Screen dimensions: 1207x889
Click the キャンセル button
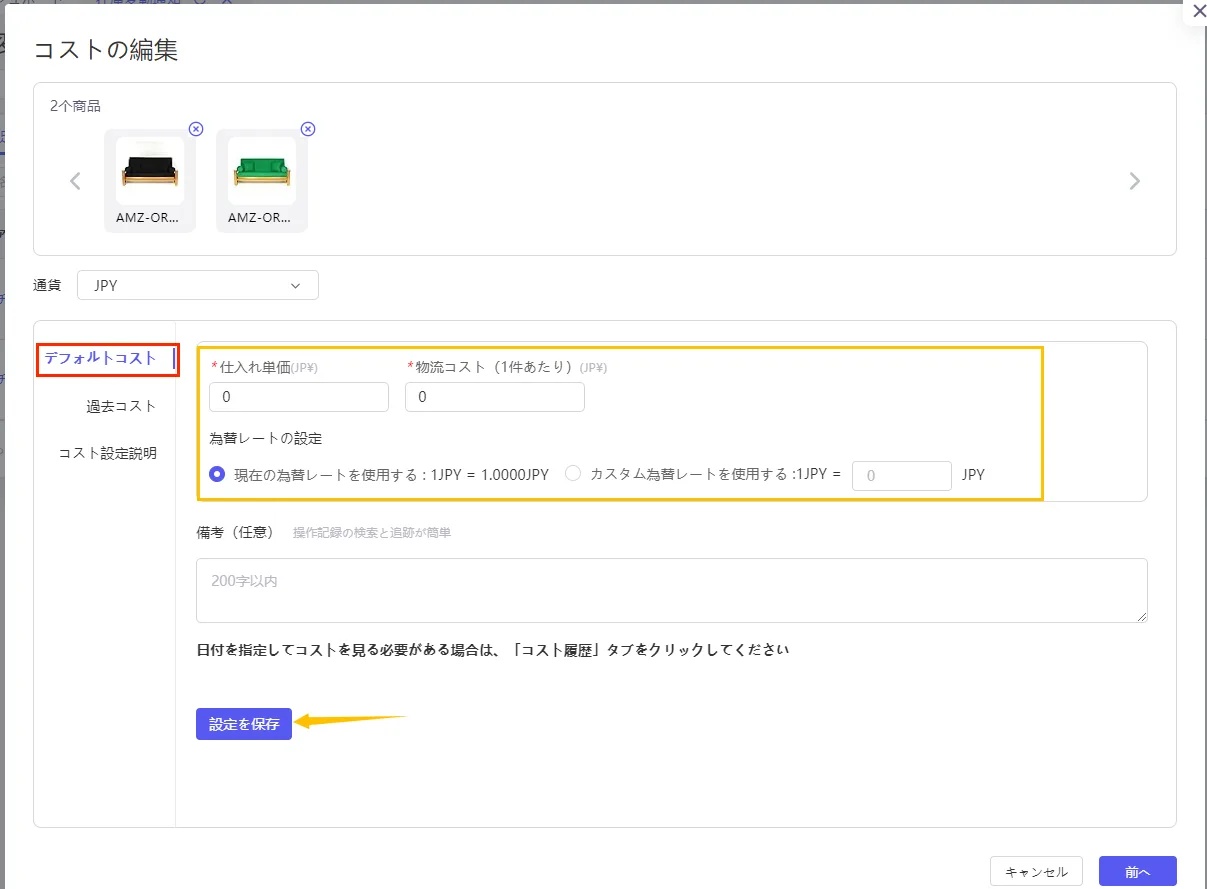pyautogui.click(x=1036, y=872)
